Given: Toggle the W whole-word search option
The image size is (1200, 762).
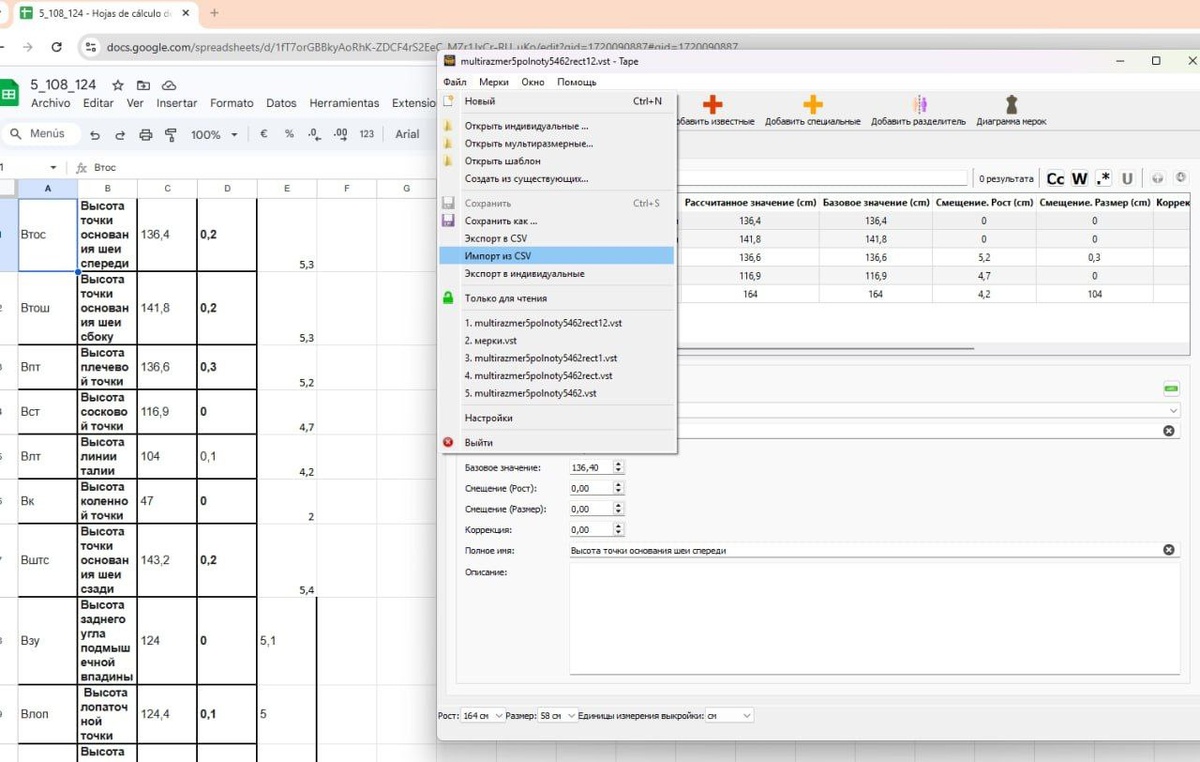Looking at the screenshot, I should point(1079,179).
